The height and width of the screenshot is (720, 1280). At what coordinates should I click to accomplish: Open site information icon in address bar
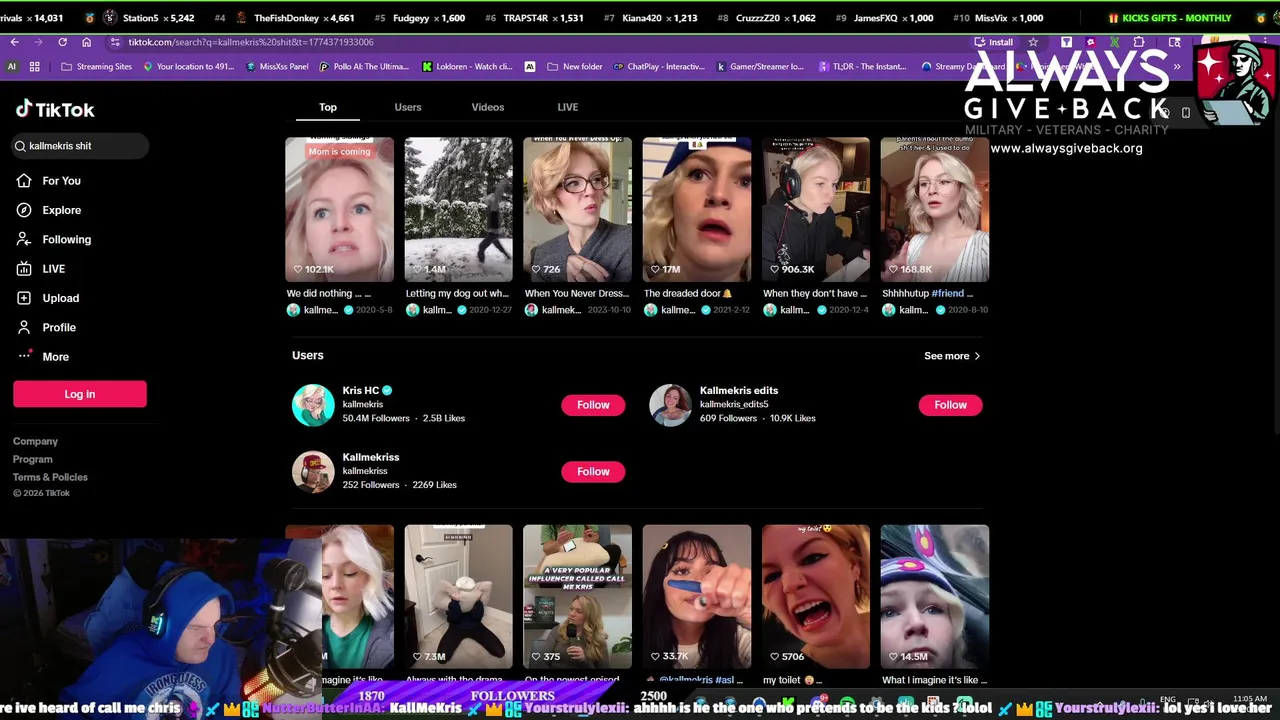(115, 42)
